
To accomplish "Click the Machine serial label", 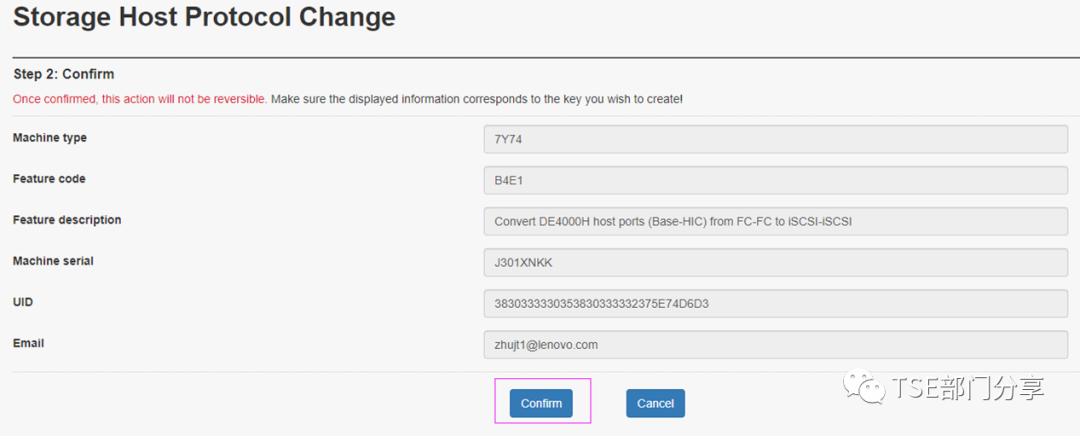I will (x=53, y=260).
